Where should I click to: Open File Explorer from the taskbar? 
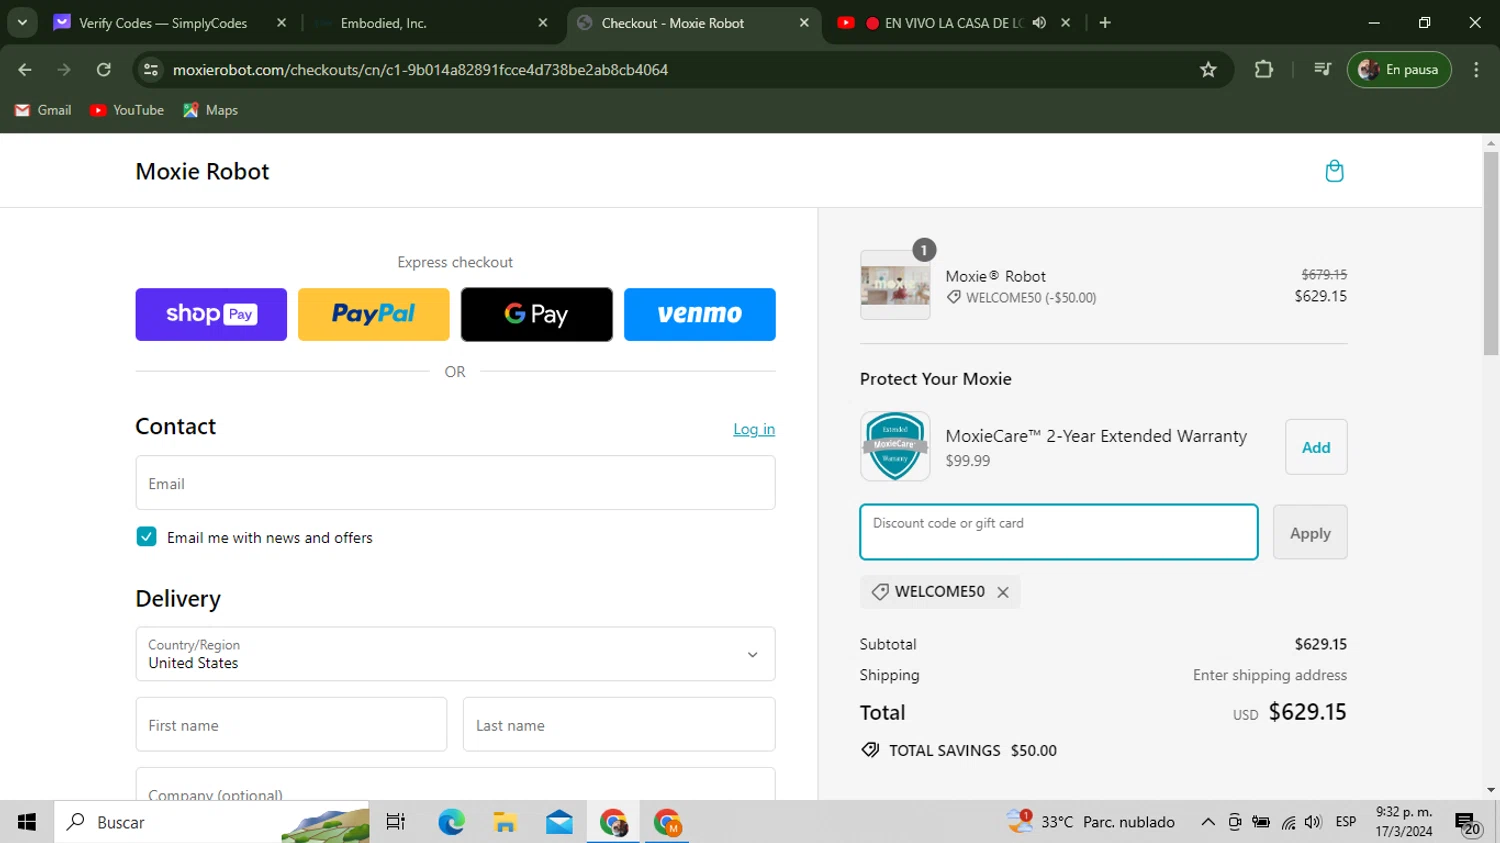[505, 822]
